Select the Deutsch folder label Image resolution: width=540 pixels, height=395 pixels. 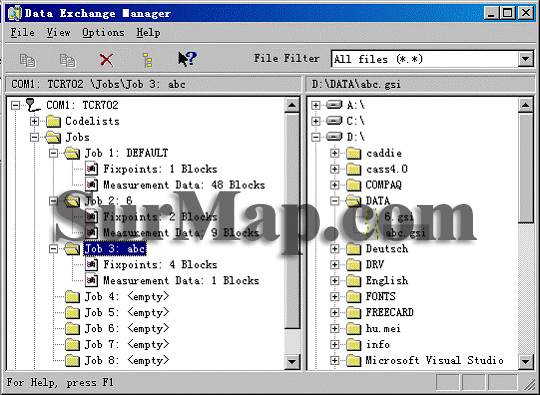(x=387, y=249)
